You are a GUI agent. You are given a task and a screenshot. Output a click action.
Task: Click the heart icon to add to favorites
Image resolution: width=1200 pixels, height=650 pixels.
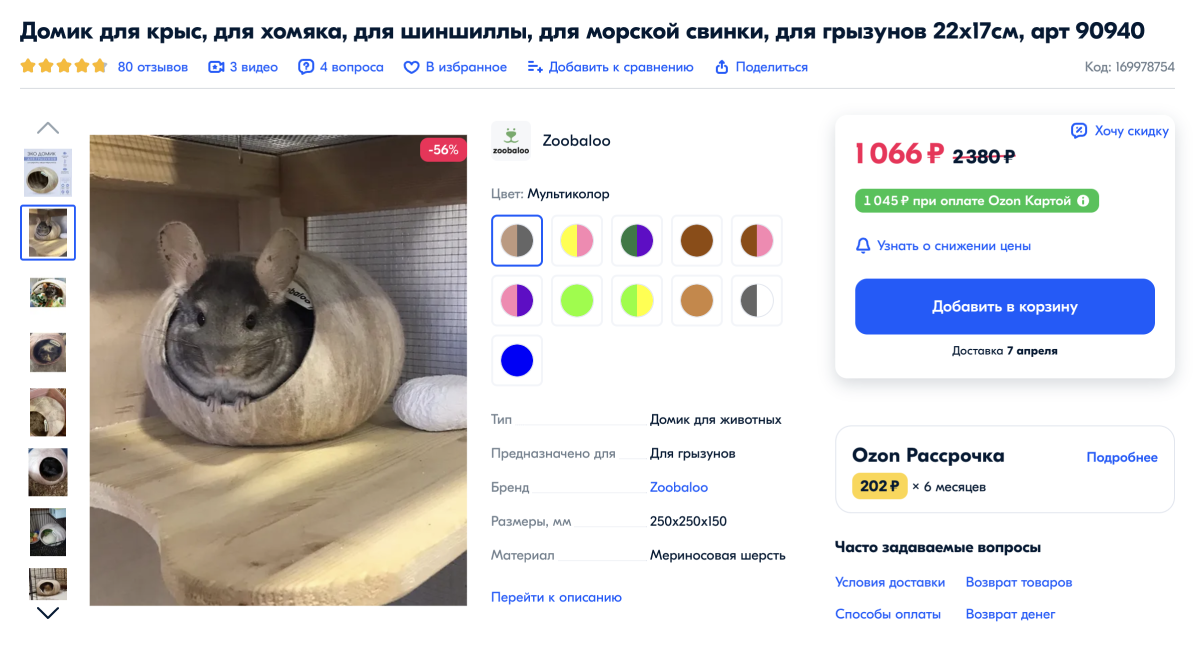point(411,67)
